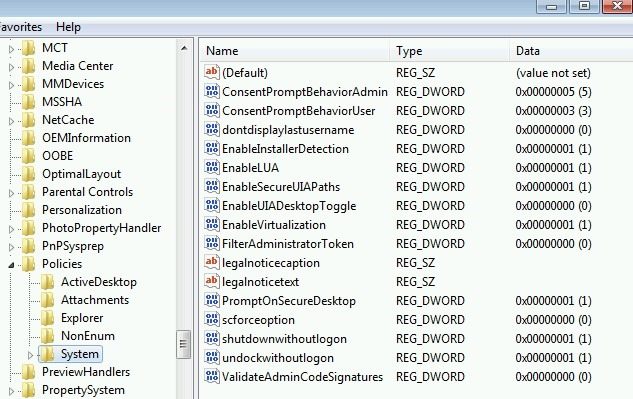Select the ActiveDesktop registry key

[x=99, y=282]
